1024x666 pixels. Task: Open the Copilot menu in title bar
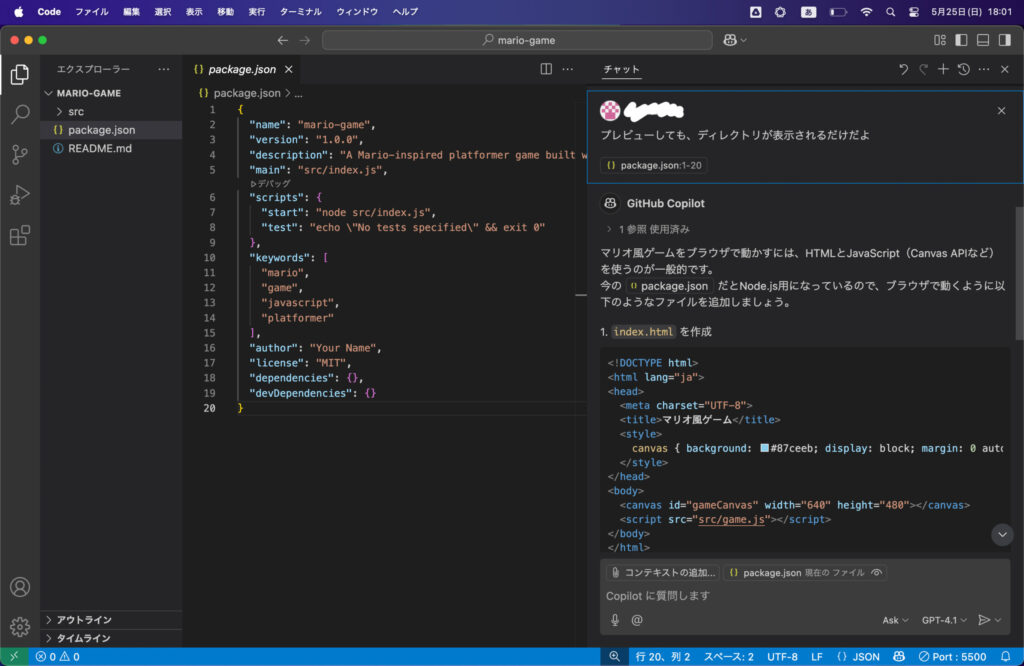pos(735,40)
